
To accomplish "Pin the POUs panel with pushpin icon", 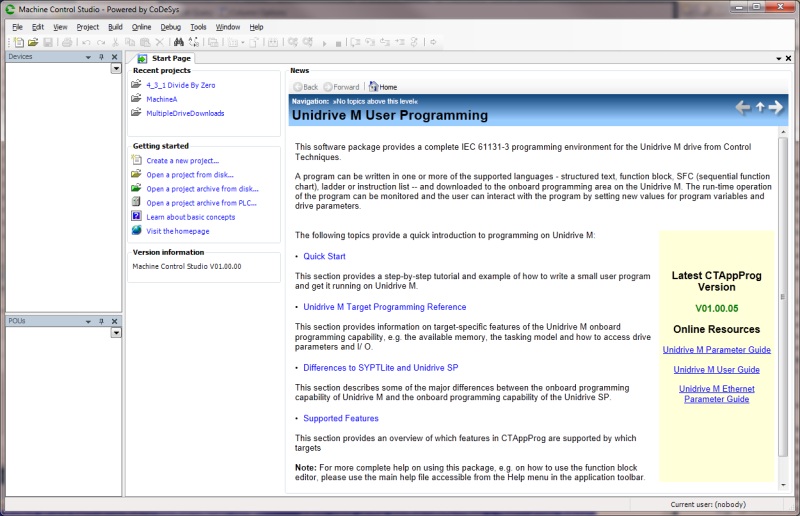I will (x=102, y=322).
